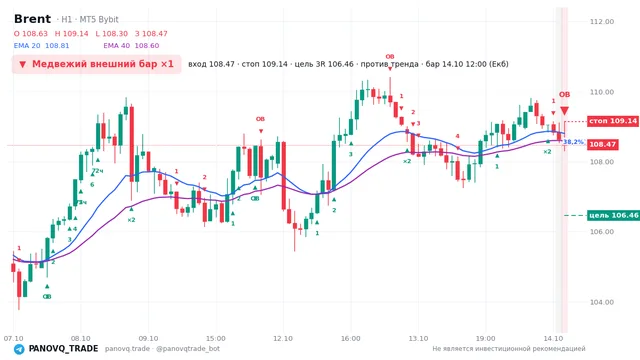Click the 104.00 price axis label

tap(602, 302)
